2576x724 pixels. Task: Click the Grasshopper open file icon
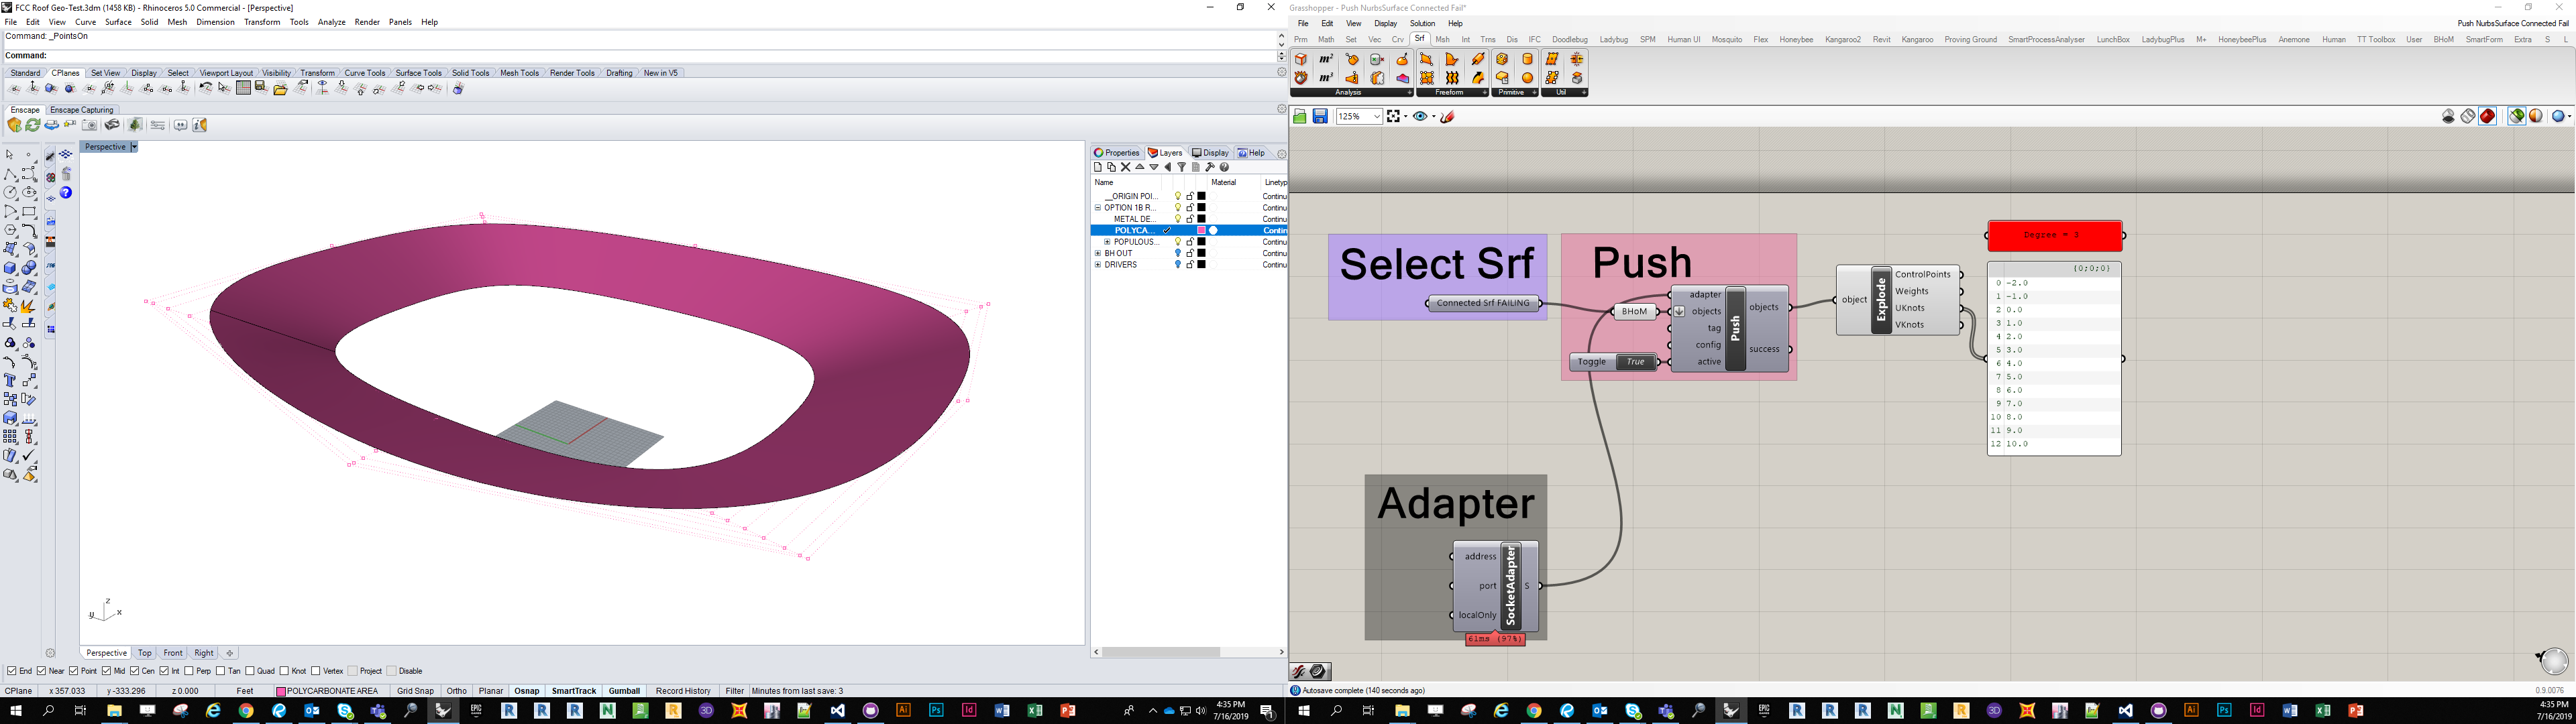[x=1299, y=117]
